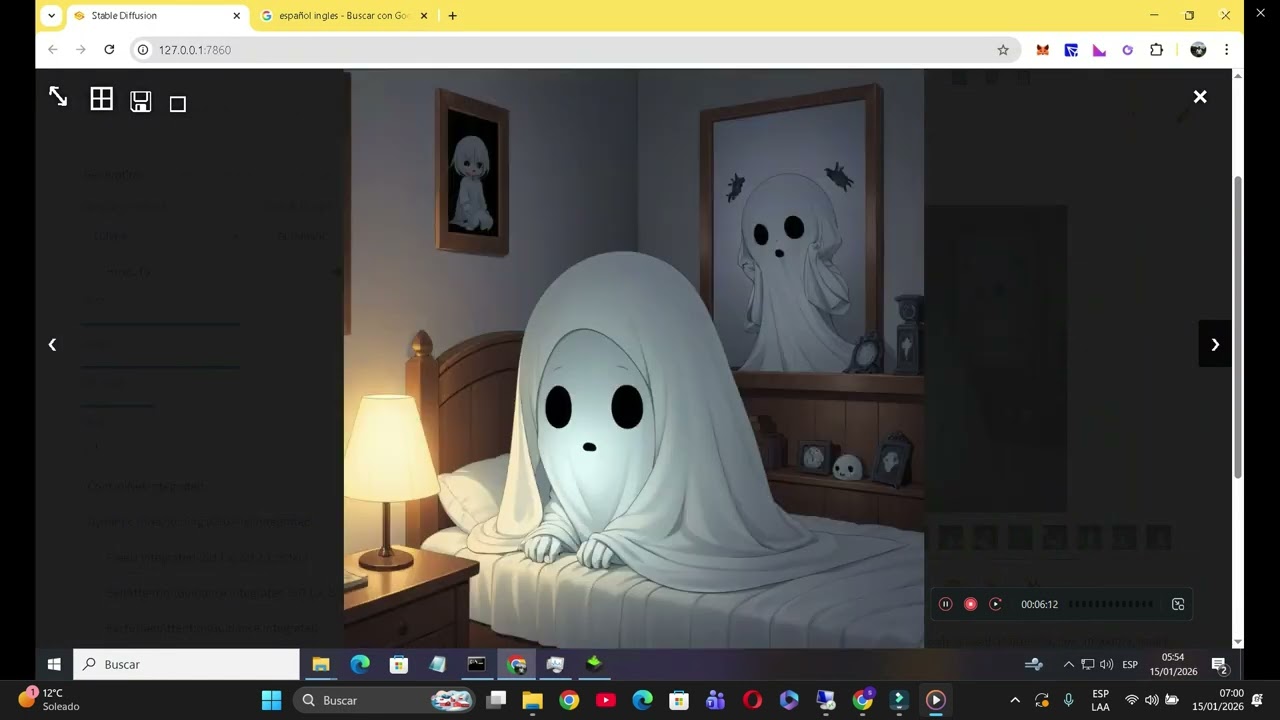Screen dimensions: 1280x720
Task: Open the Start menu in the recorded taskbar
Action: (54, 664)
